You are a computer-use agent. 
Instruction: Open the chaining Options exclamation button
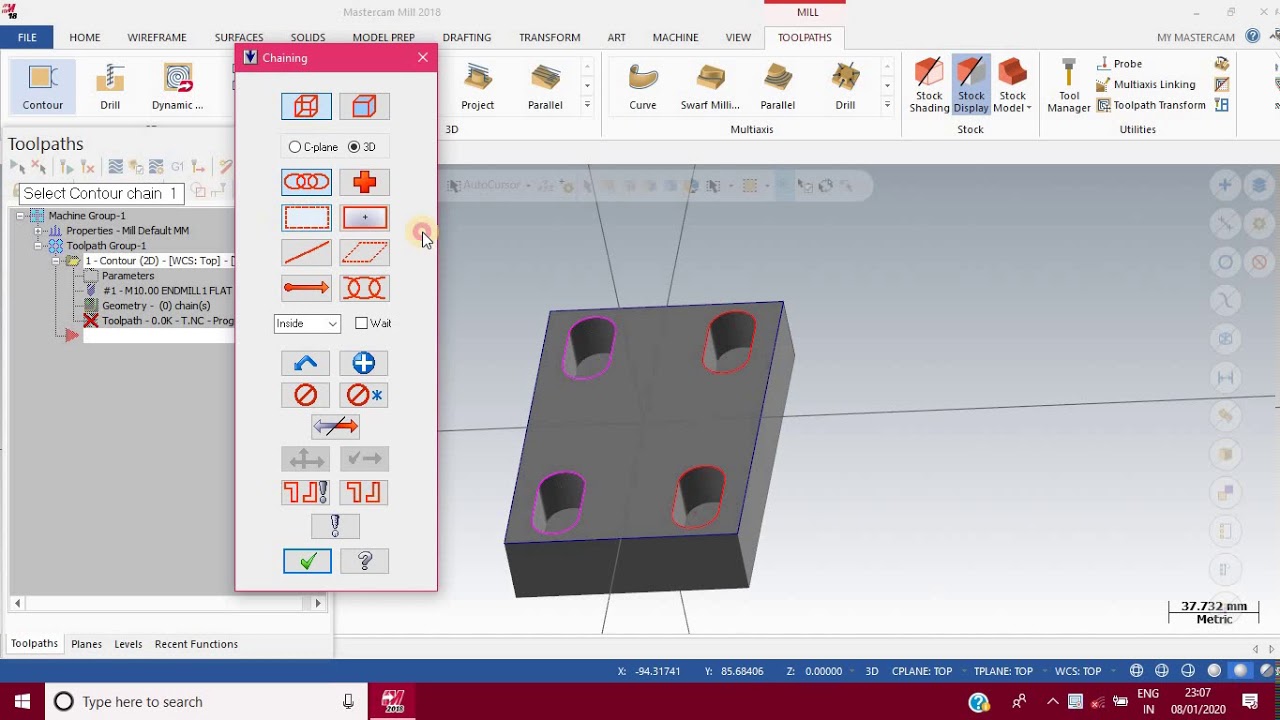point(335,526)
